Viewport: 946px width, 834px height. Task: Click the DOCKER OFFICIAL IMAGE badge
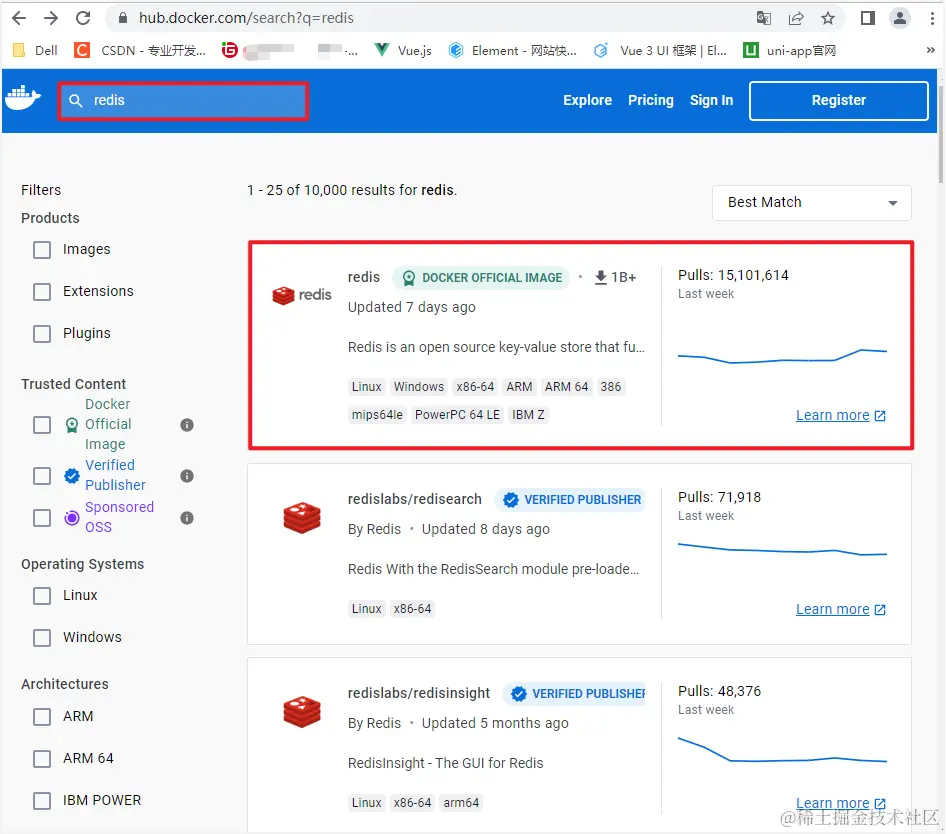(481, 278)
